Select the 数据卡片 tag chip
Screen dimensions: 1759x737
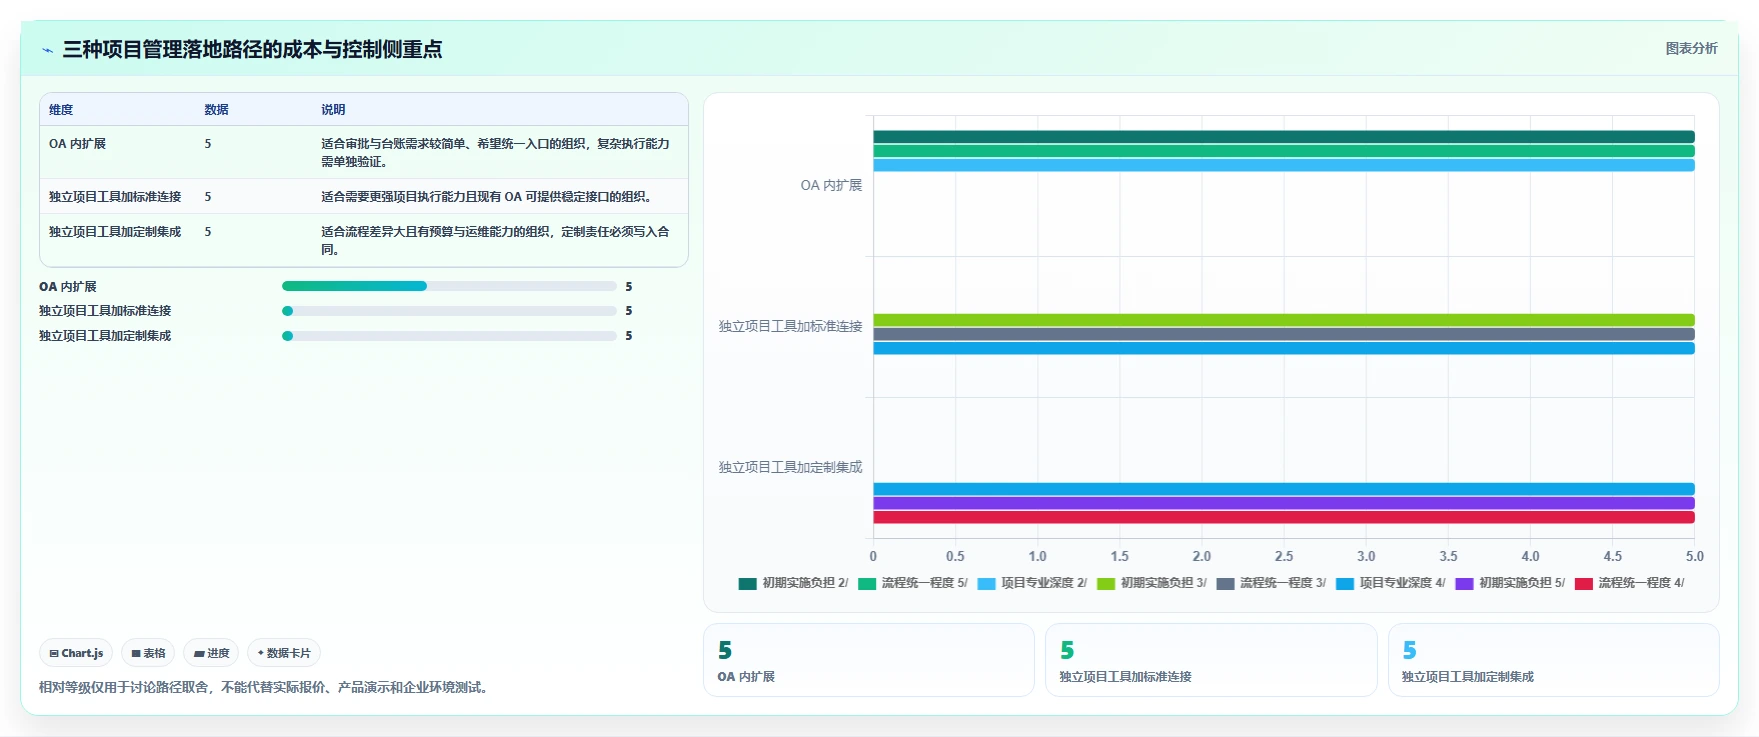284,653
